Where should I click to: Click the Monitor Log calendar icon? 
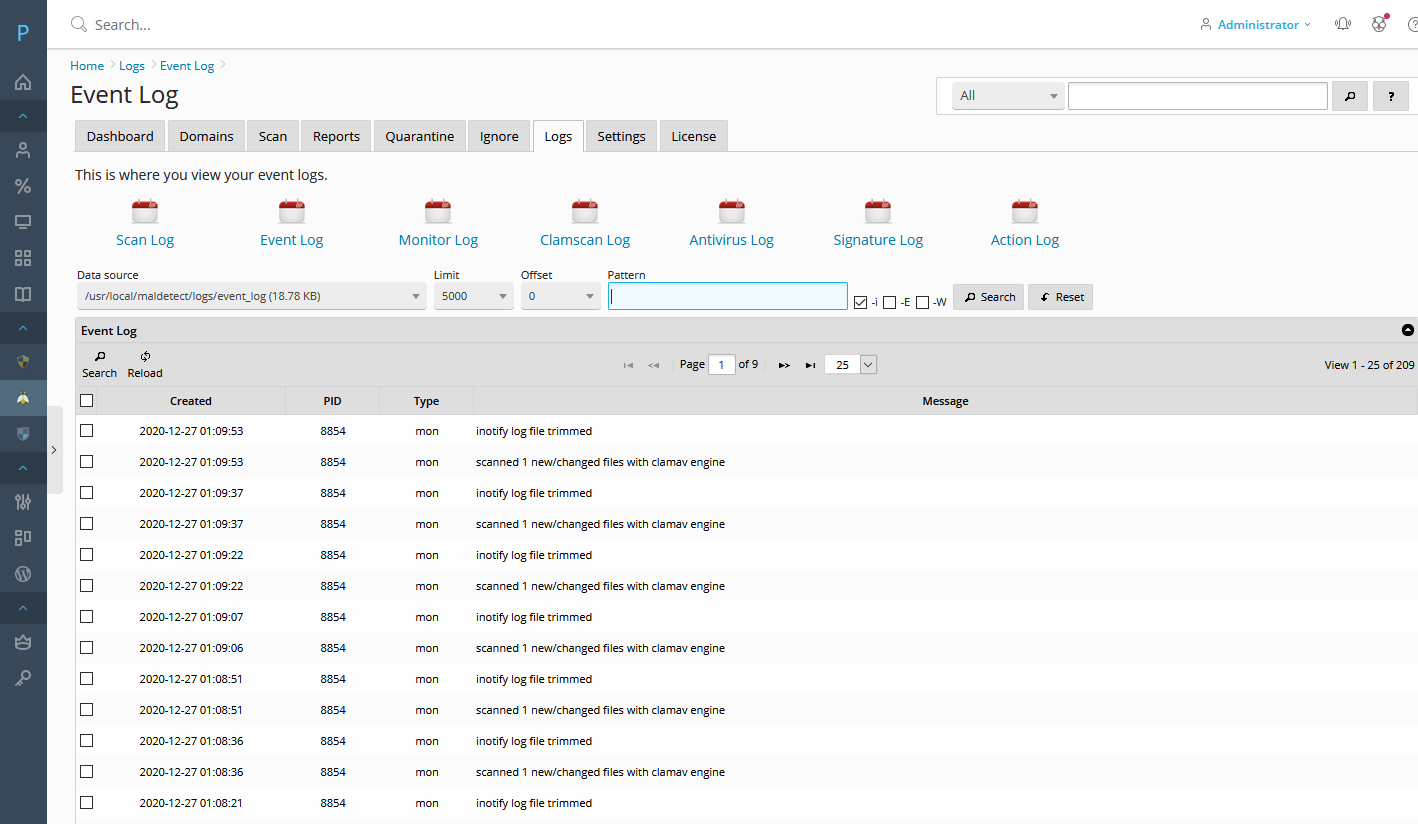click(x=438, y=211)
